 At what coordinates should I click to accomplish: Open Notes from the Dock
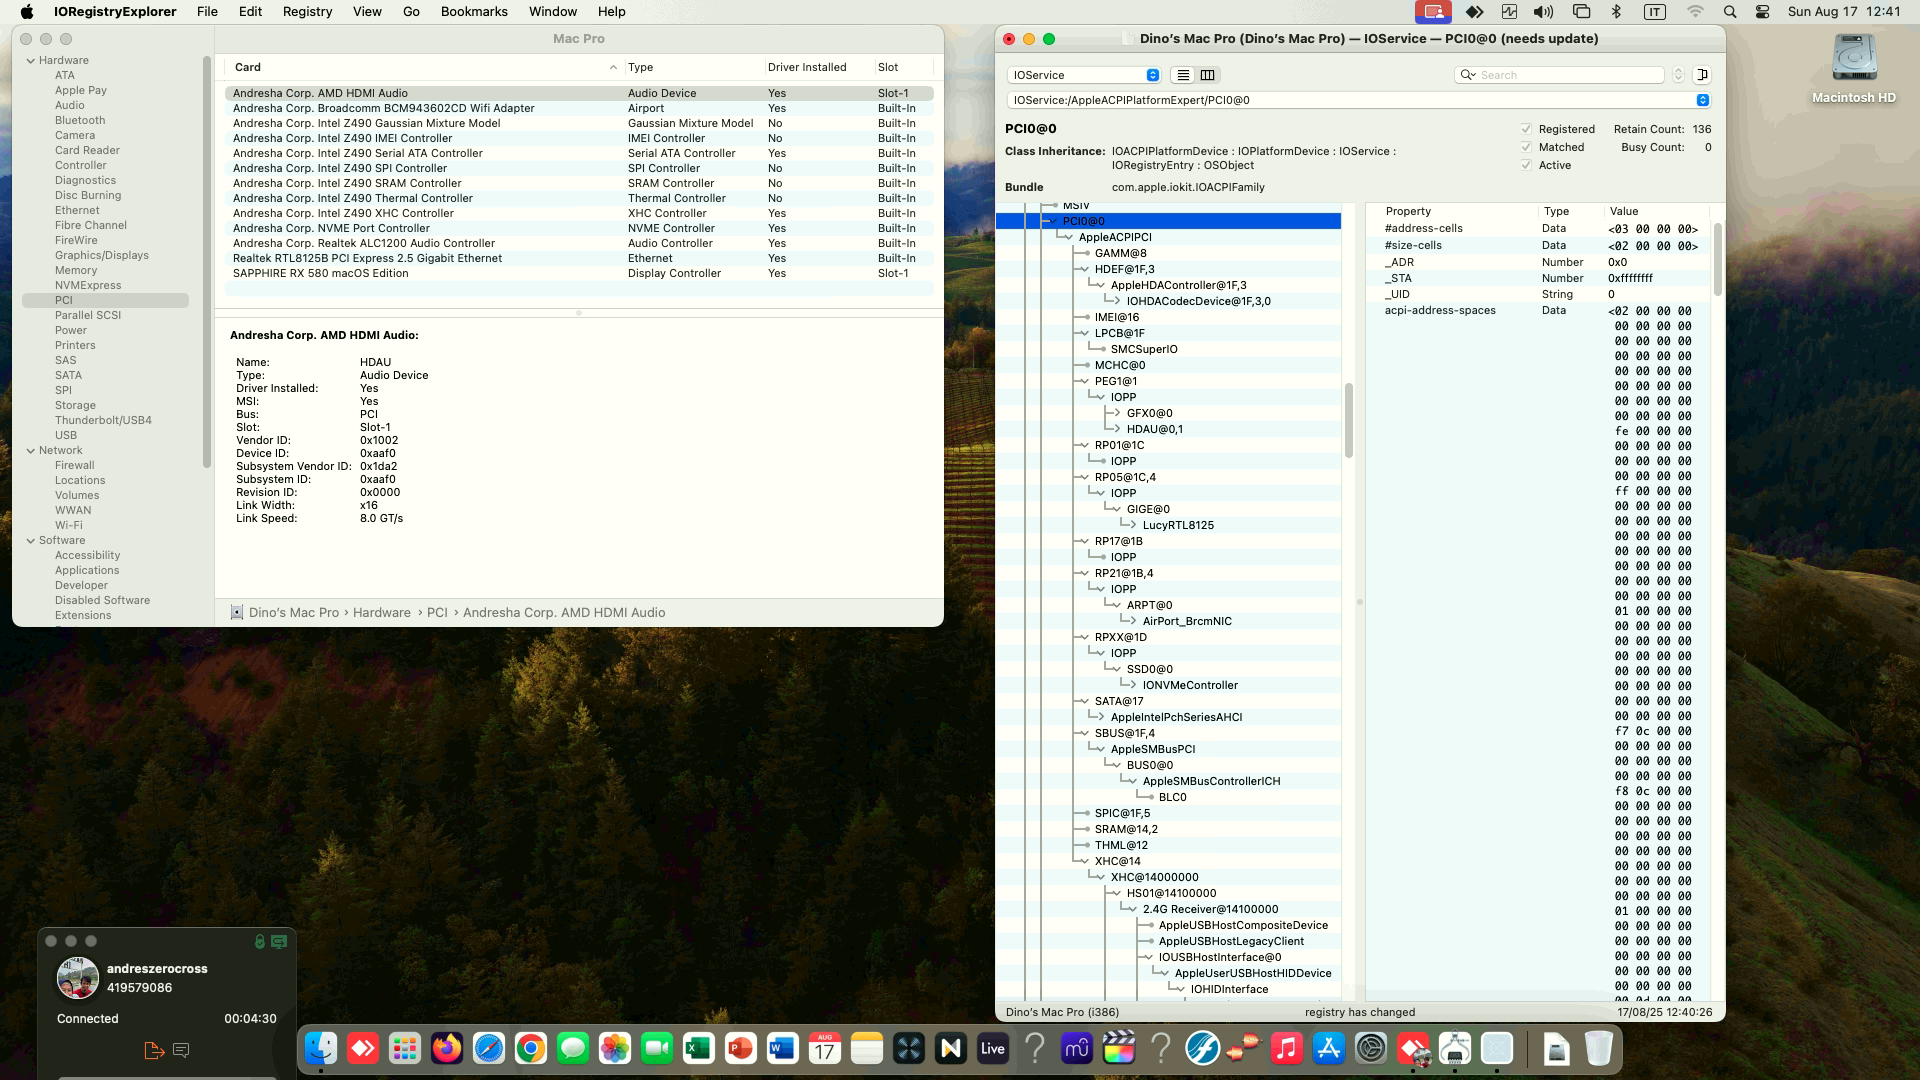[867, 1048]
